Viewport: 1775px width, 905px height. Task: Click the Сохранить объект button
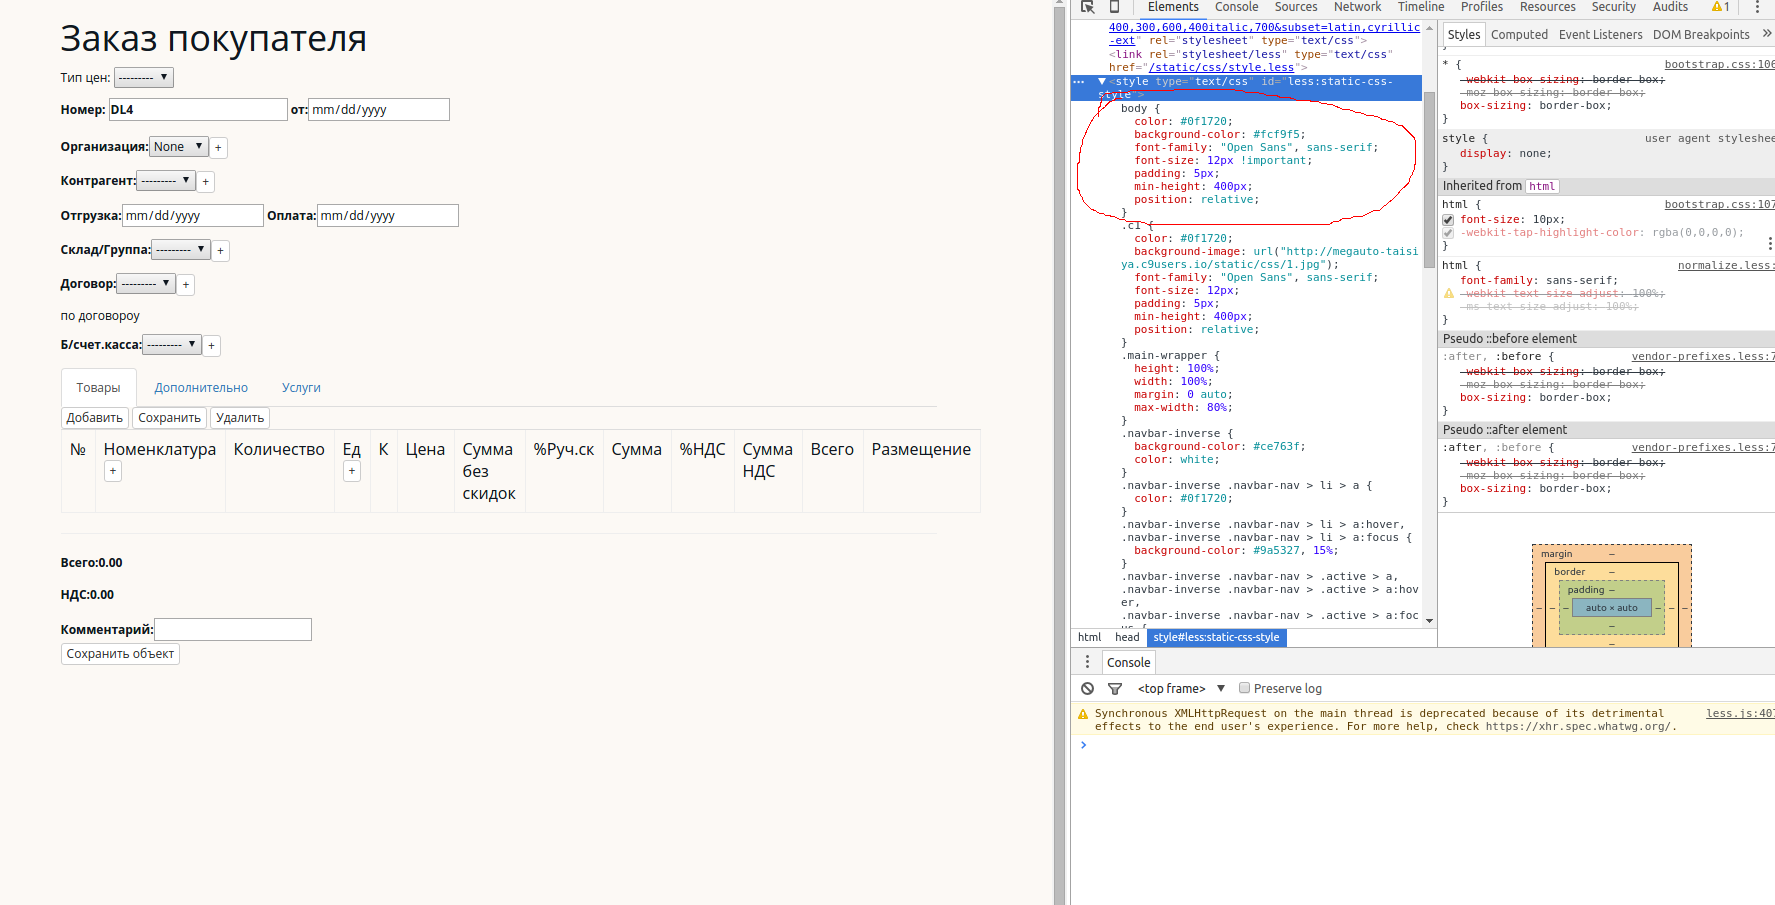tap(120, 654)
